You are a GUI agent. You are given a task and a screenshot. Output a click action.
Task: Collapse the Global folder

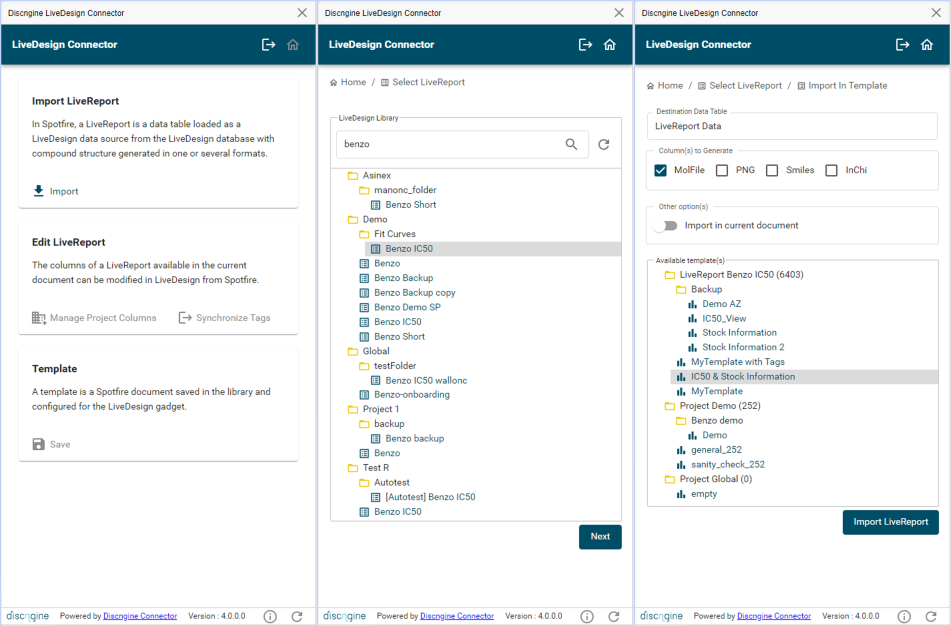tap(353, 351)
